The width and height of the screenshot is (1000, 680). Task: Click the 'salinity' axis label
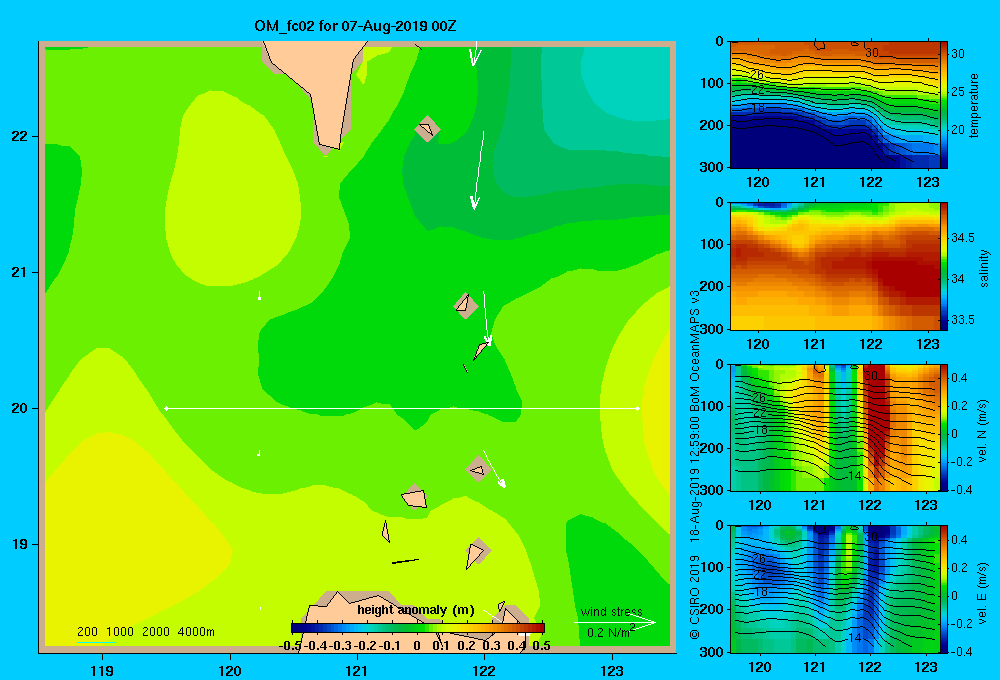point(984,268)
